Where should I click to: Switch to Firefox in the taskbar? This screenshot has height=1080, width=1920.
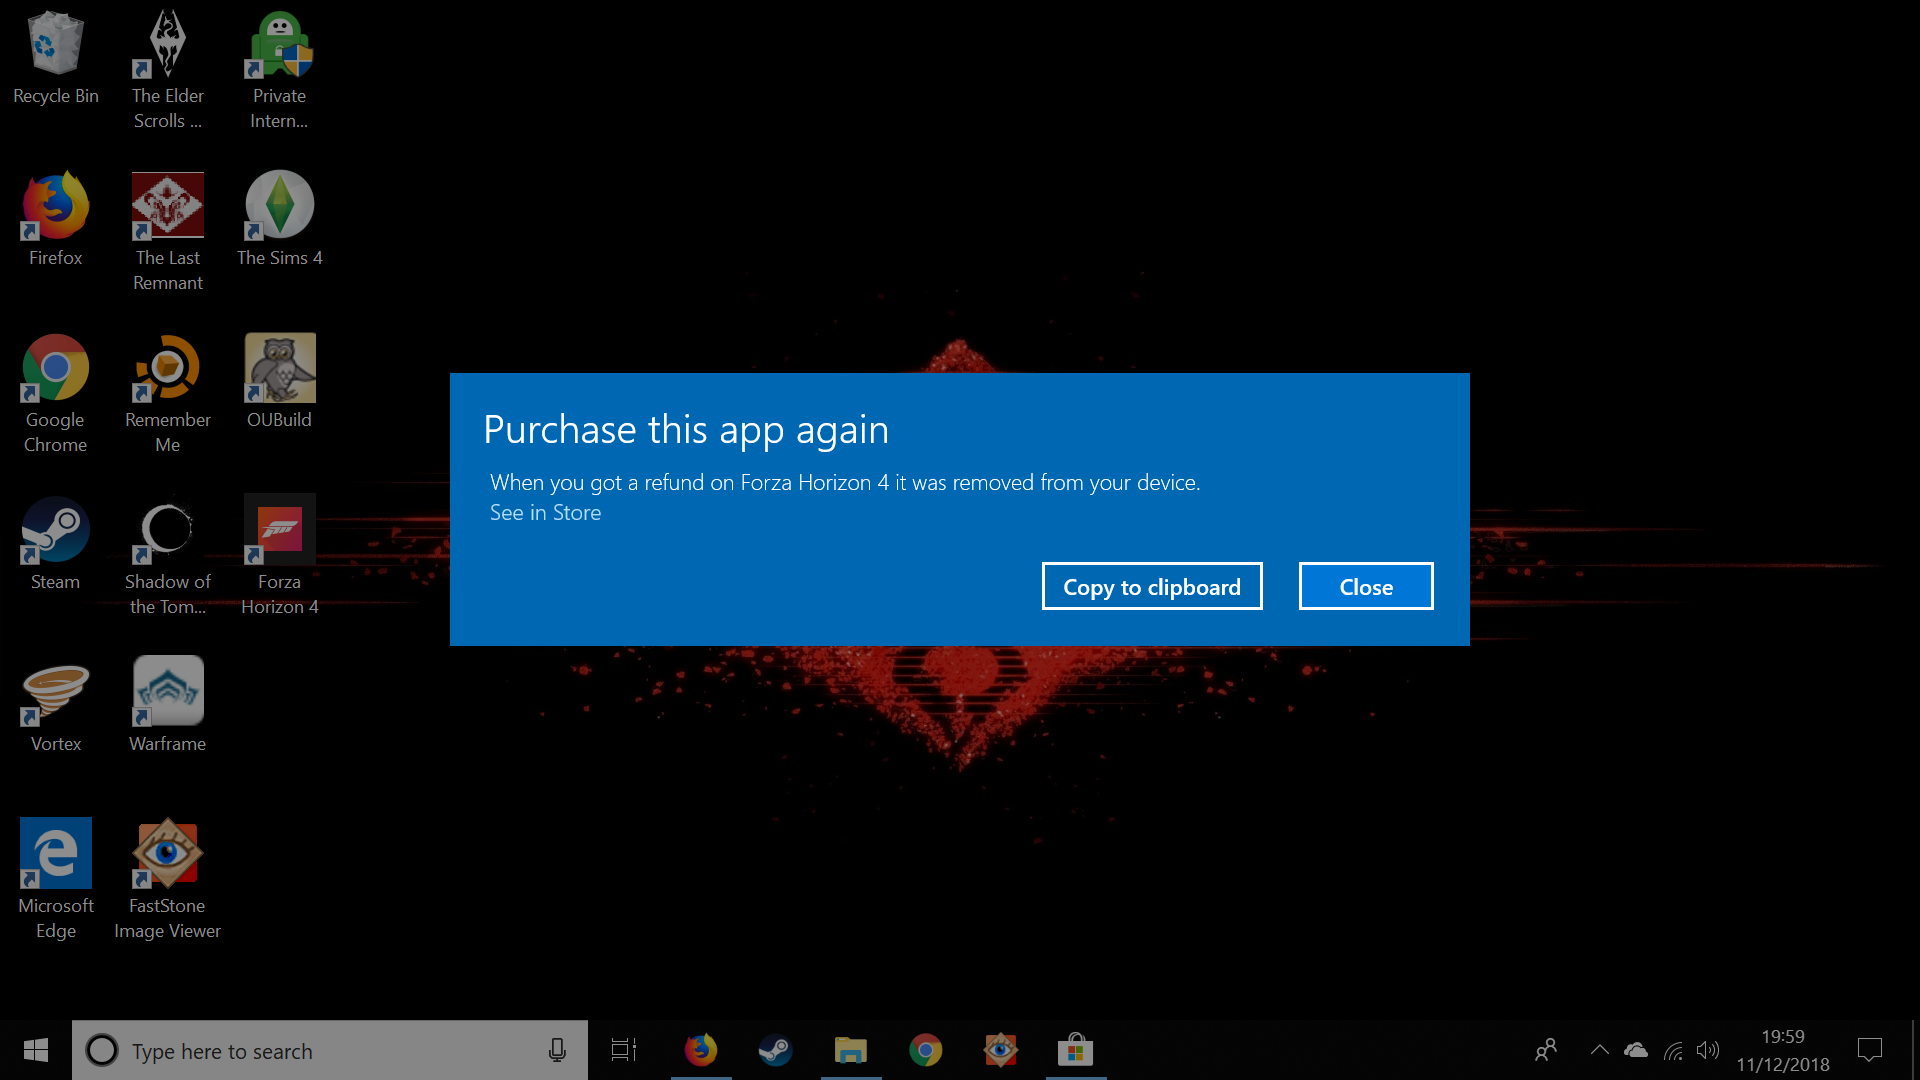click(x=701, y=1050)
